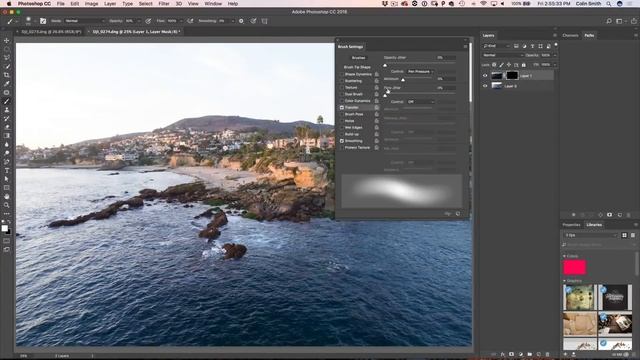
Task: Hide Layer 1 with its eye icon
Action: 485,76
